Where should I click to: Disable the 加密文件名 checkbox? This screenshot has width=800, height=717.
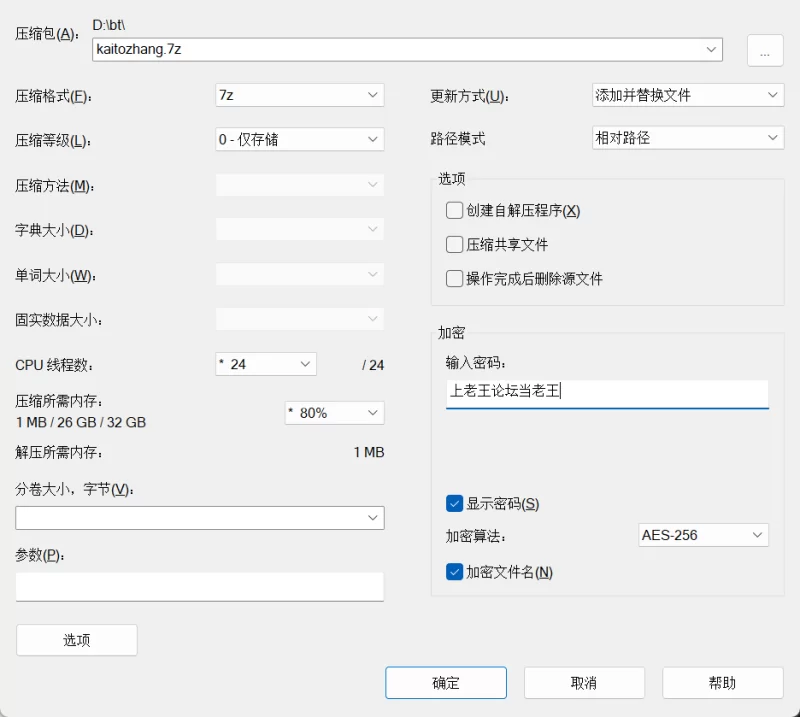pos(454,572)
